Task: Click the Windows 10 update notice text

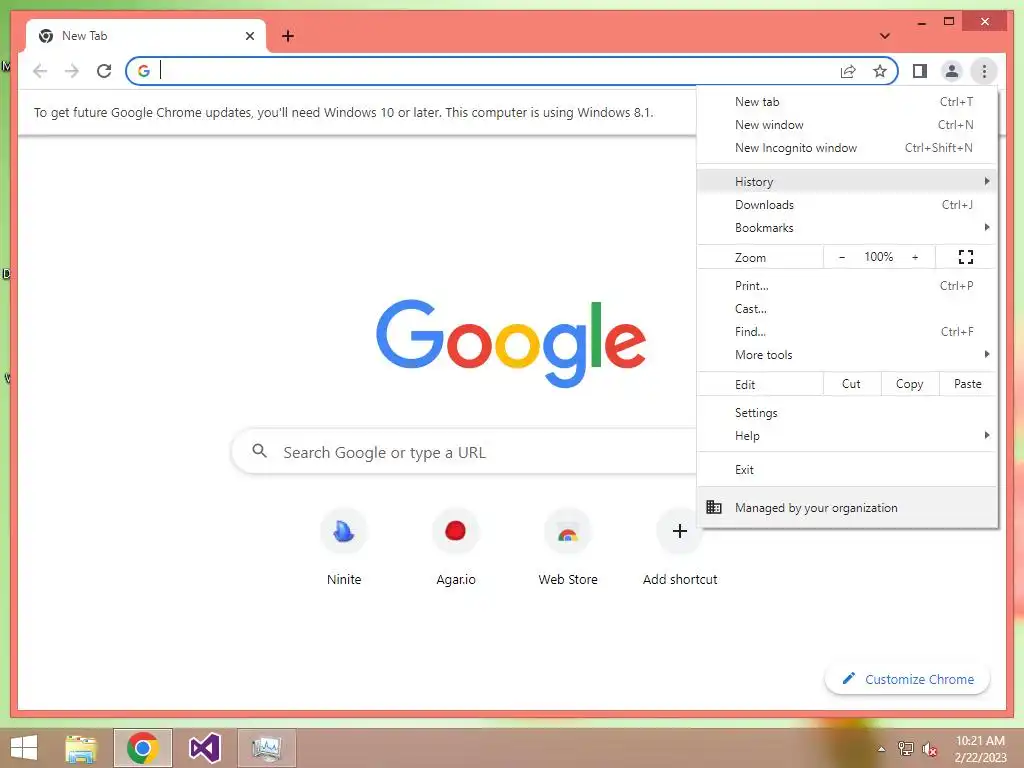Action: tap(344, 112)
